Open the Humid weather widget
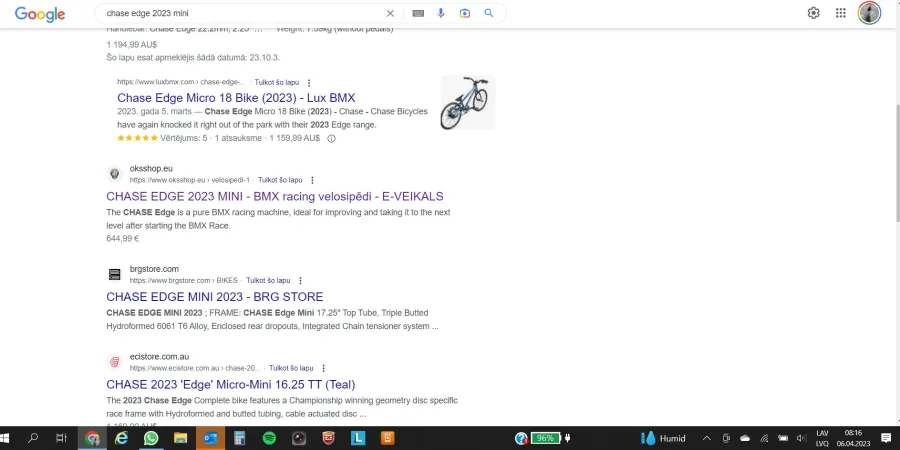 pyautogui.click(x=664, y=439)
